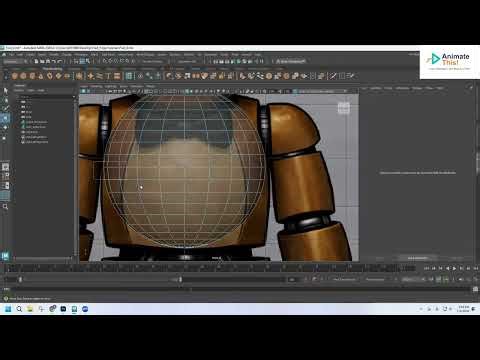Open the Script Editor icon on command line
480x360 pixels.
(x=476, y=289)
